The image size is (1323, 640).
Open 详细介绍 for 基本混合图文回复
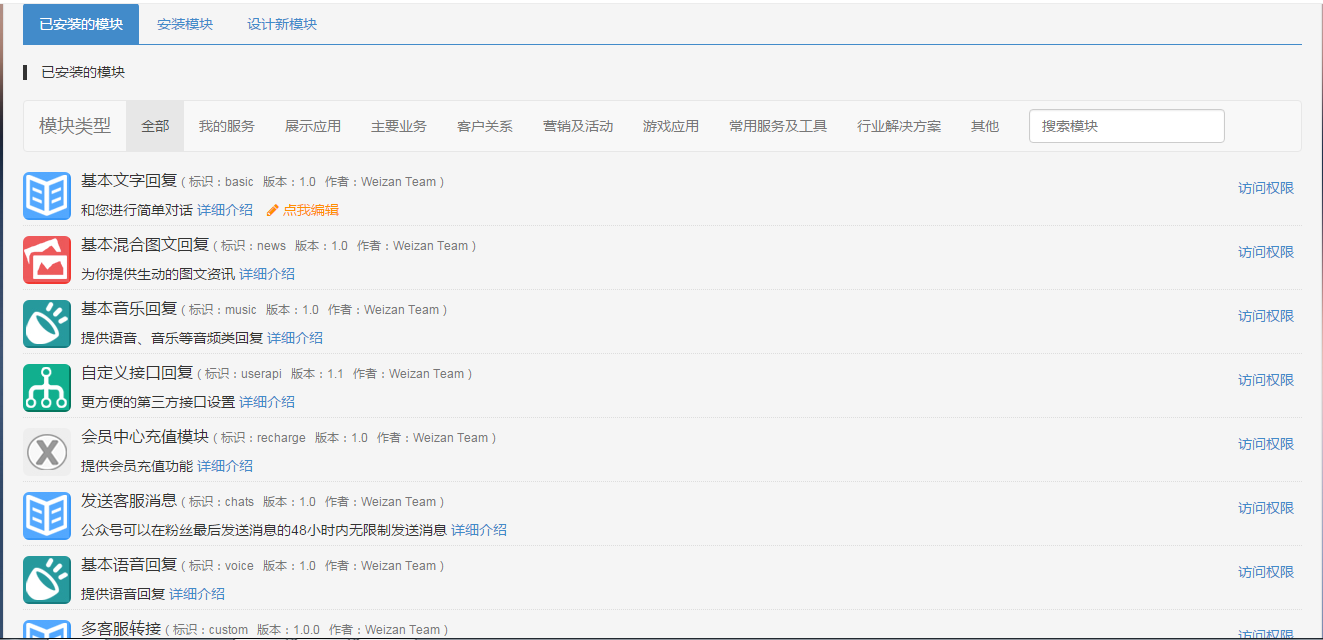pos(267,274)
